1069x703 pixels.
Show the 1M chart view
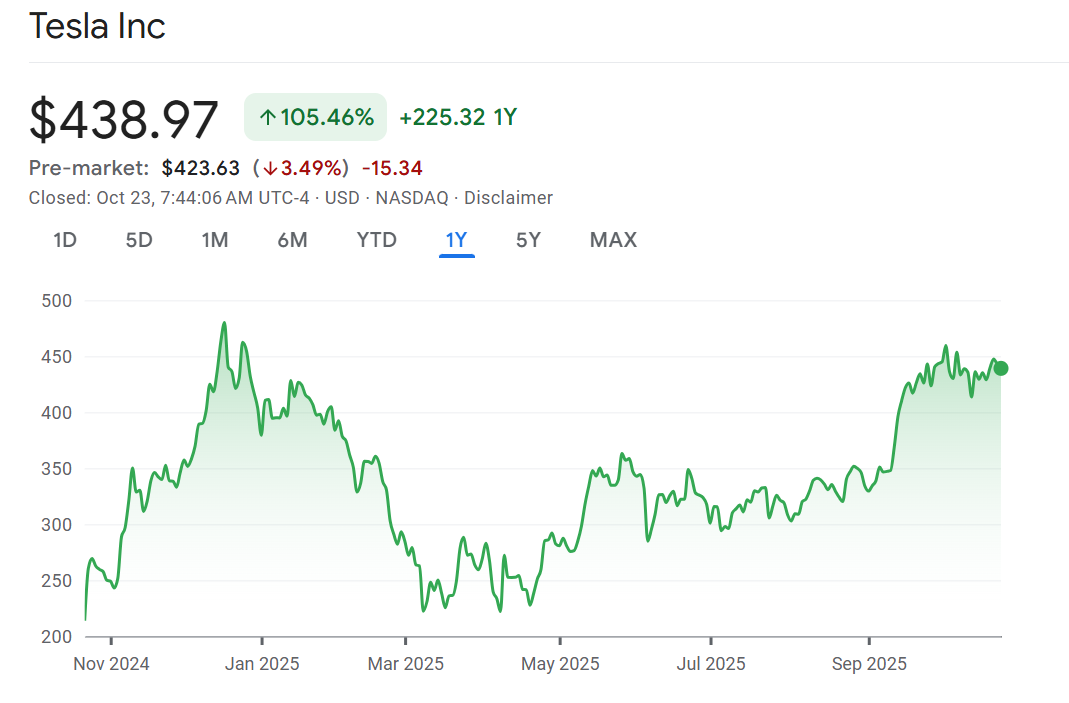pyautogui.click(x=215, y=240)
